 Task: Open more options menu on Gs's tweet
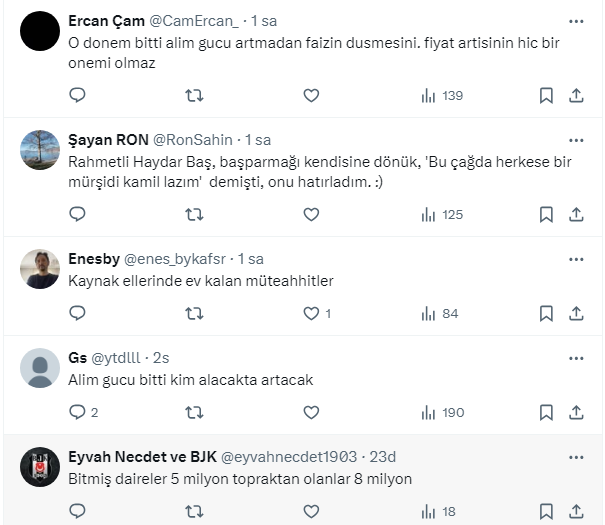[x=576, y=357]
